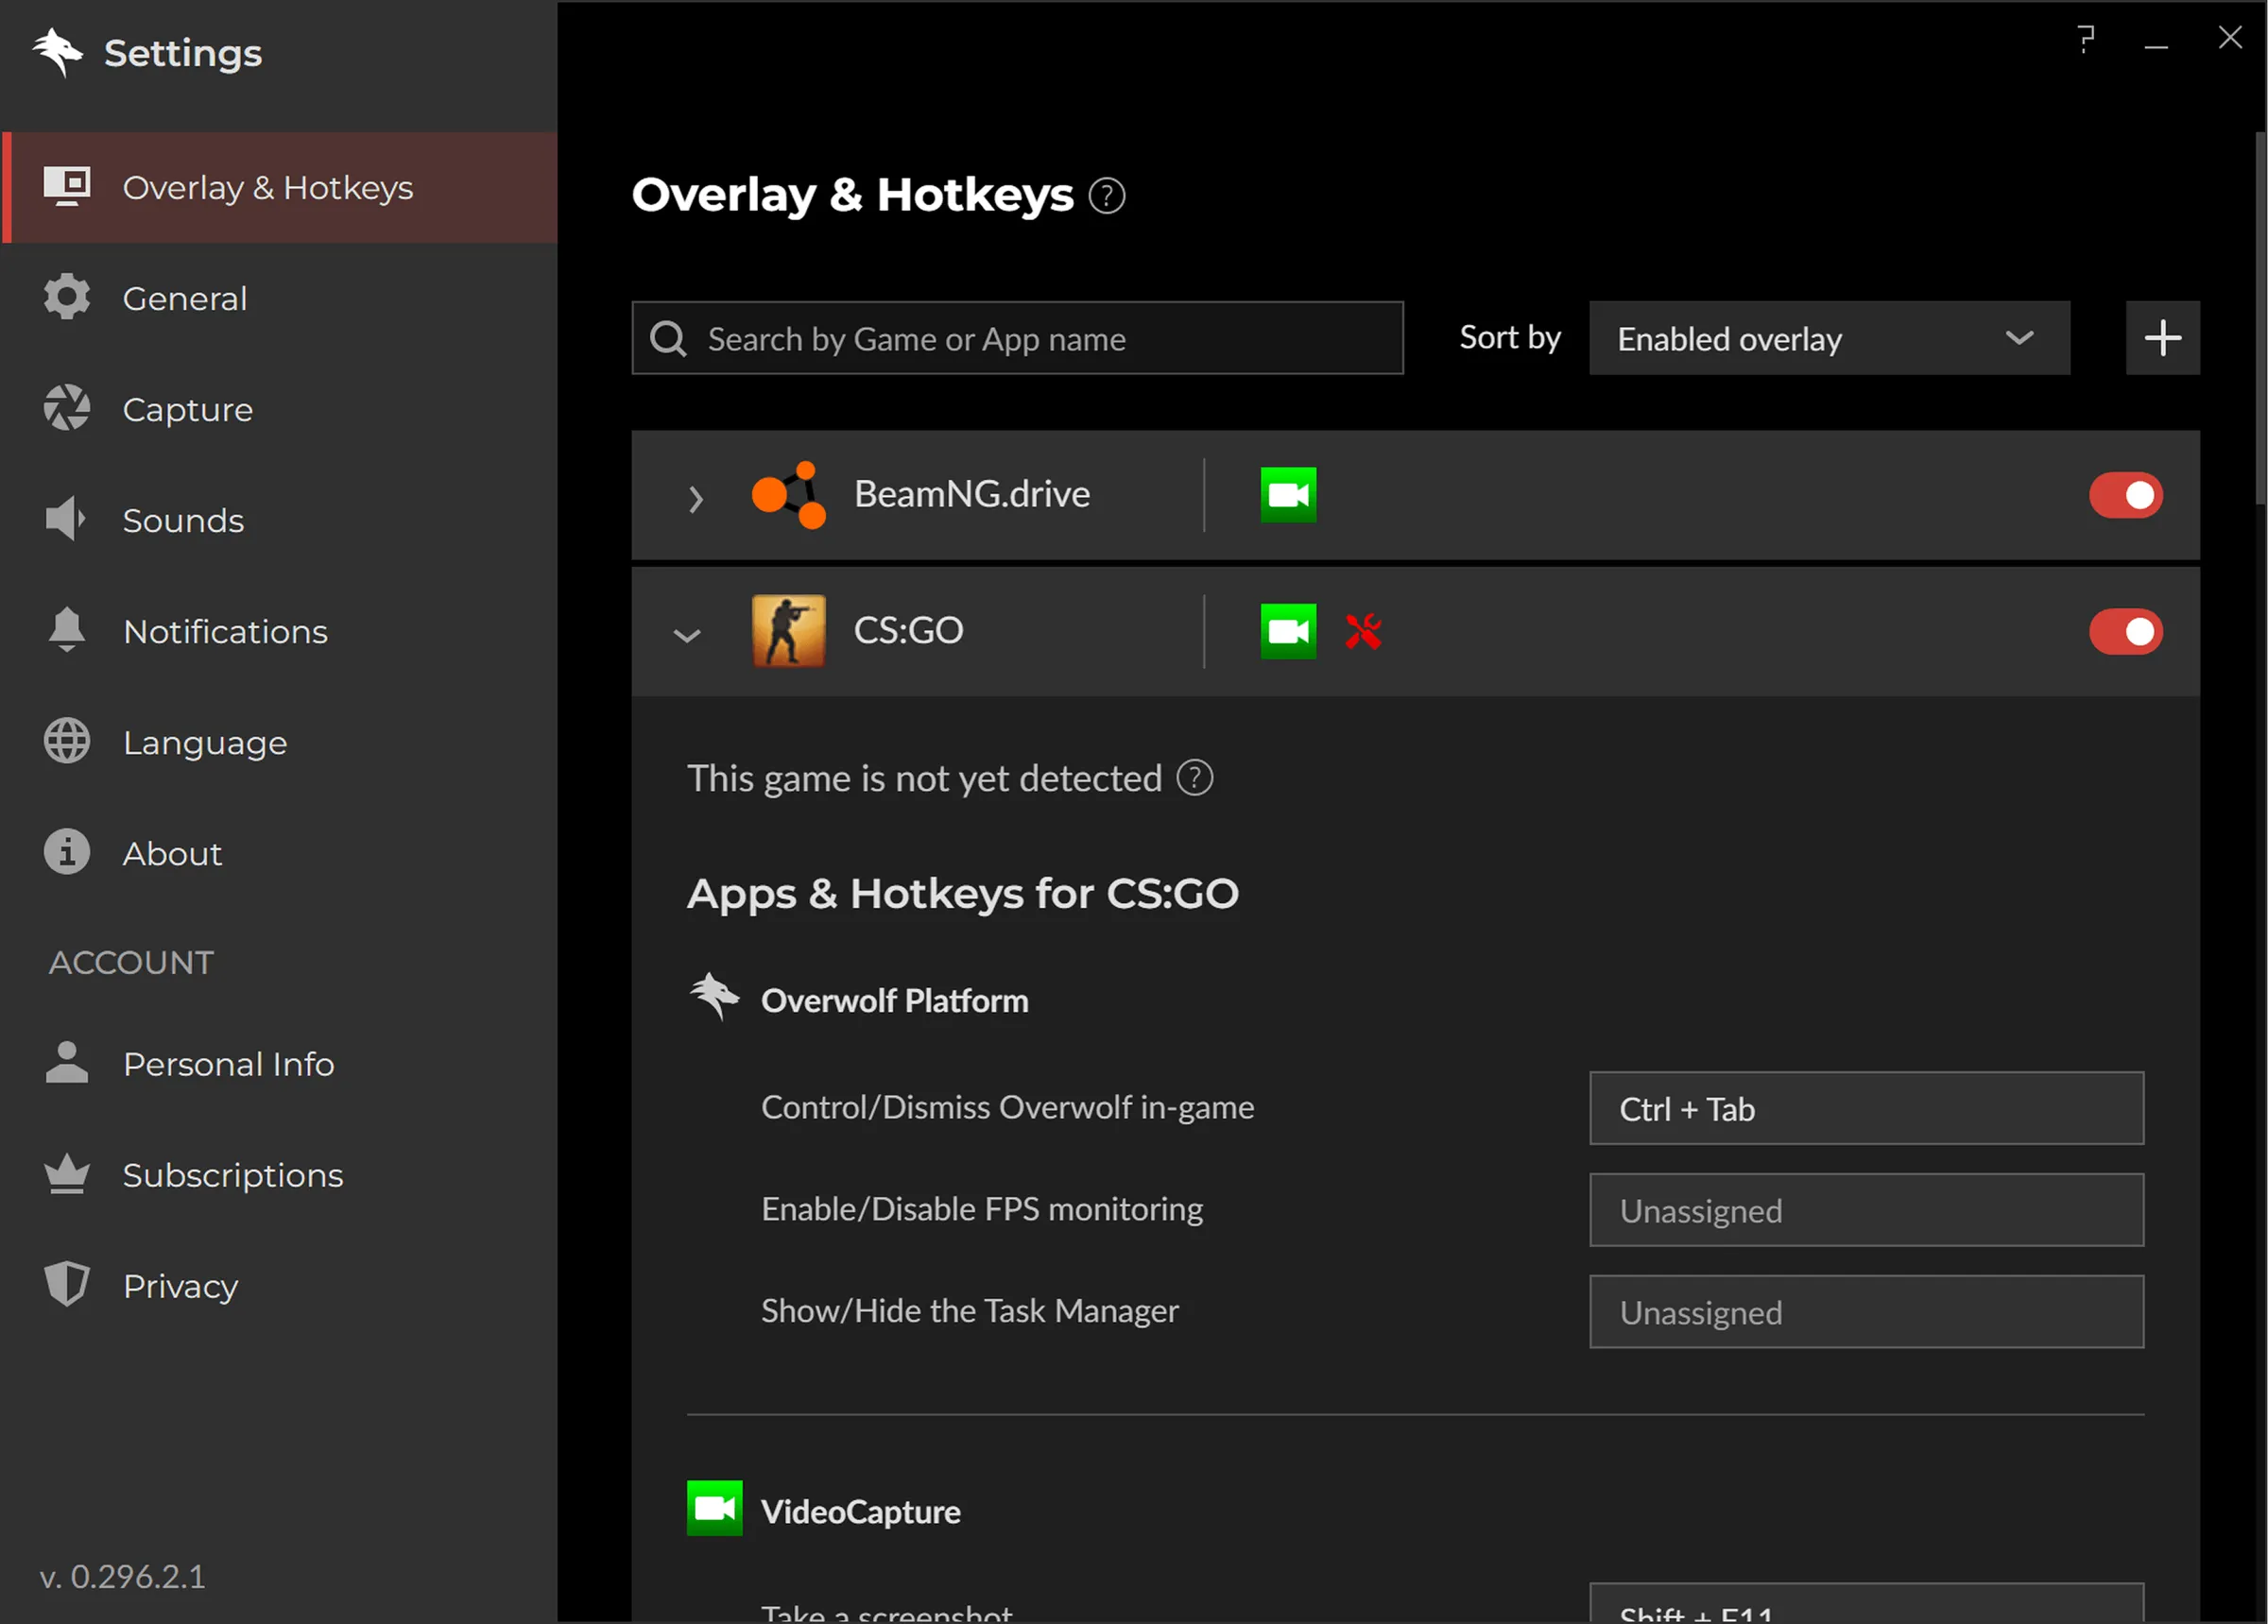Screen dimensions: 2268x1624
Task: Open Language settings tab
Action: coord(280,742)
